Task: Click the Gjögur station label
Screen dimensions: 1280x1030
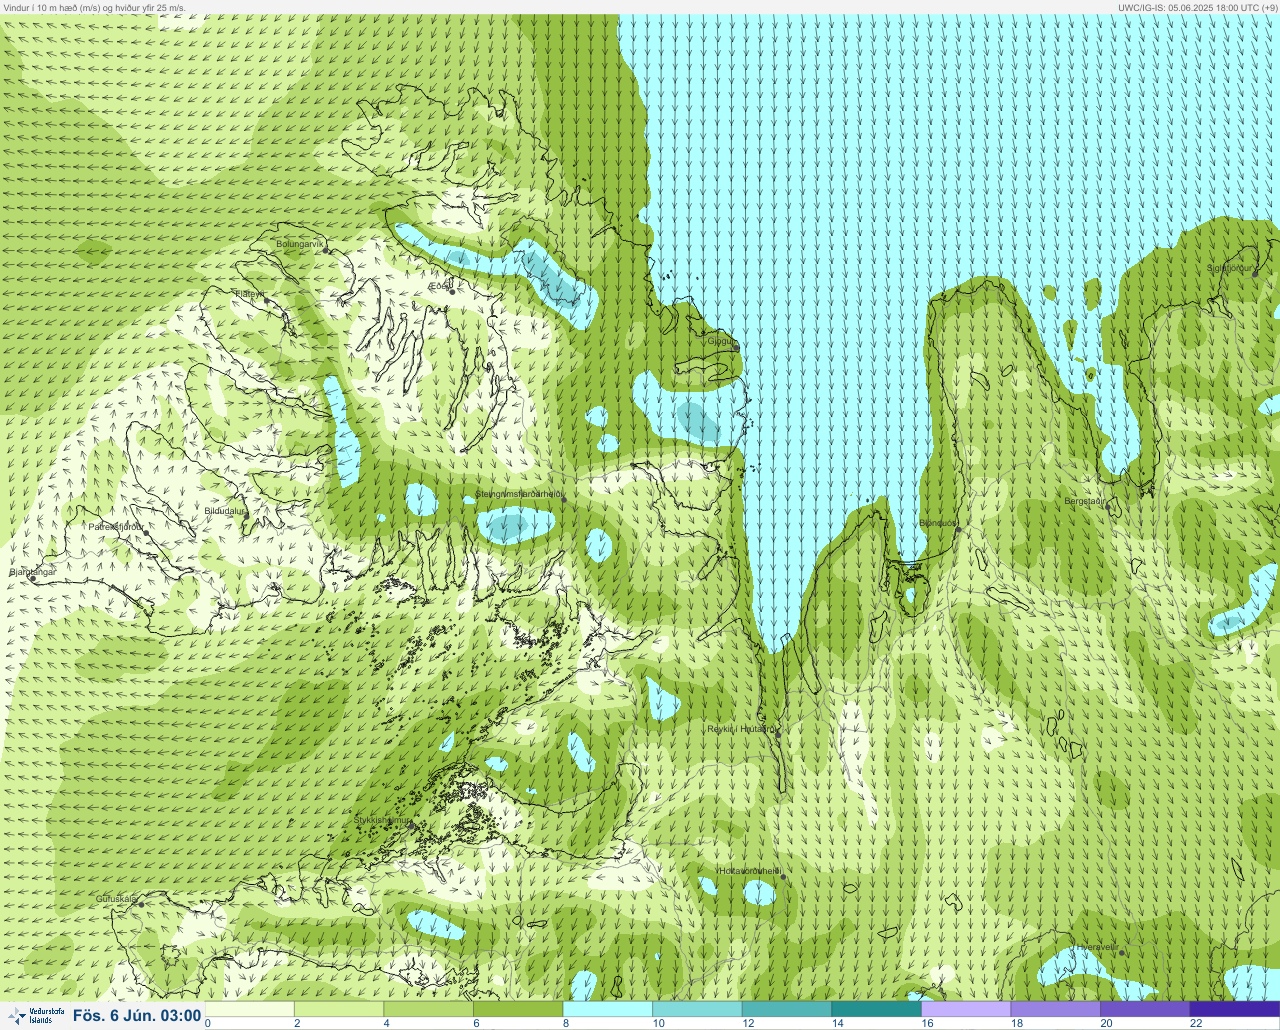Action: 722,341
